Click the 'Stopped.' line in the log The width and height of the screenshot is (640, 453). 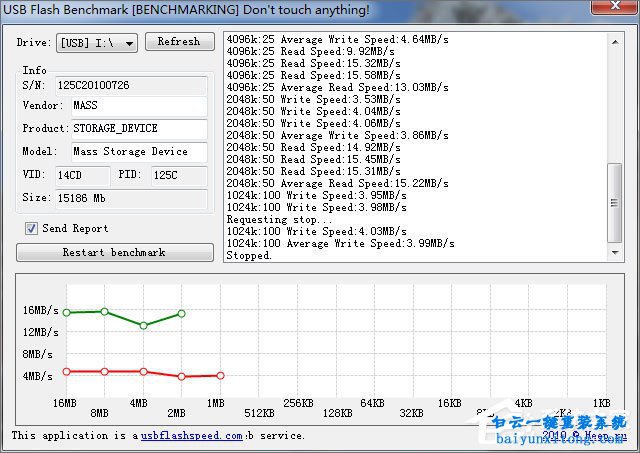point(250,256)
